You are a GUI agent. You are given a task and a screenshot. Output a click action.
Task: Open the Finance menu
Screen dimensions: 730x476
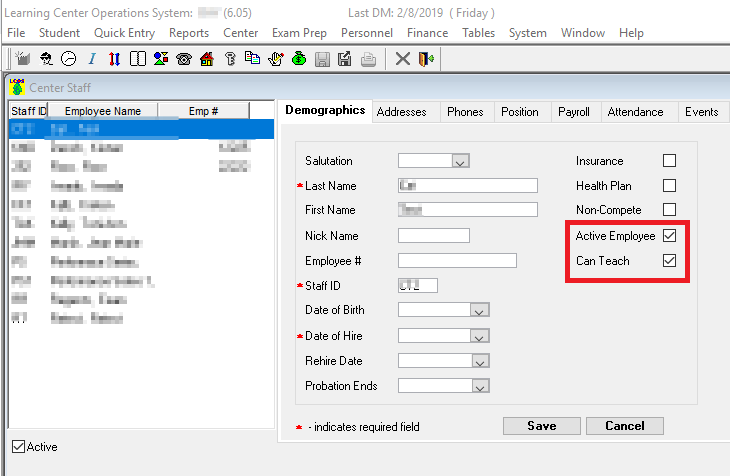pos(427,33)
